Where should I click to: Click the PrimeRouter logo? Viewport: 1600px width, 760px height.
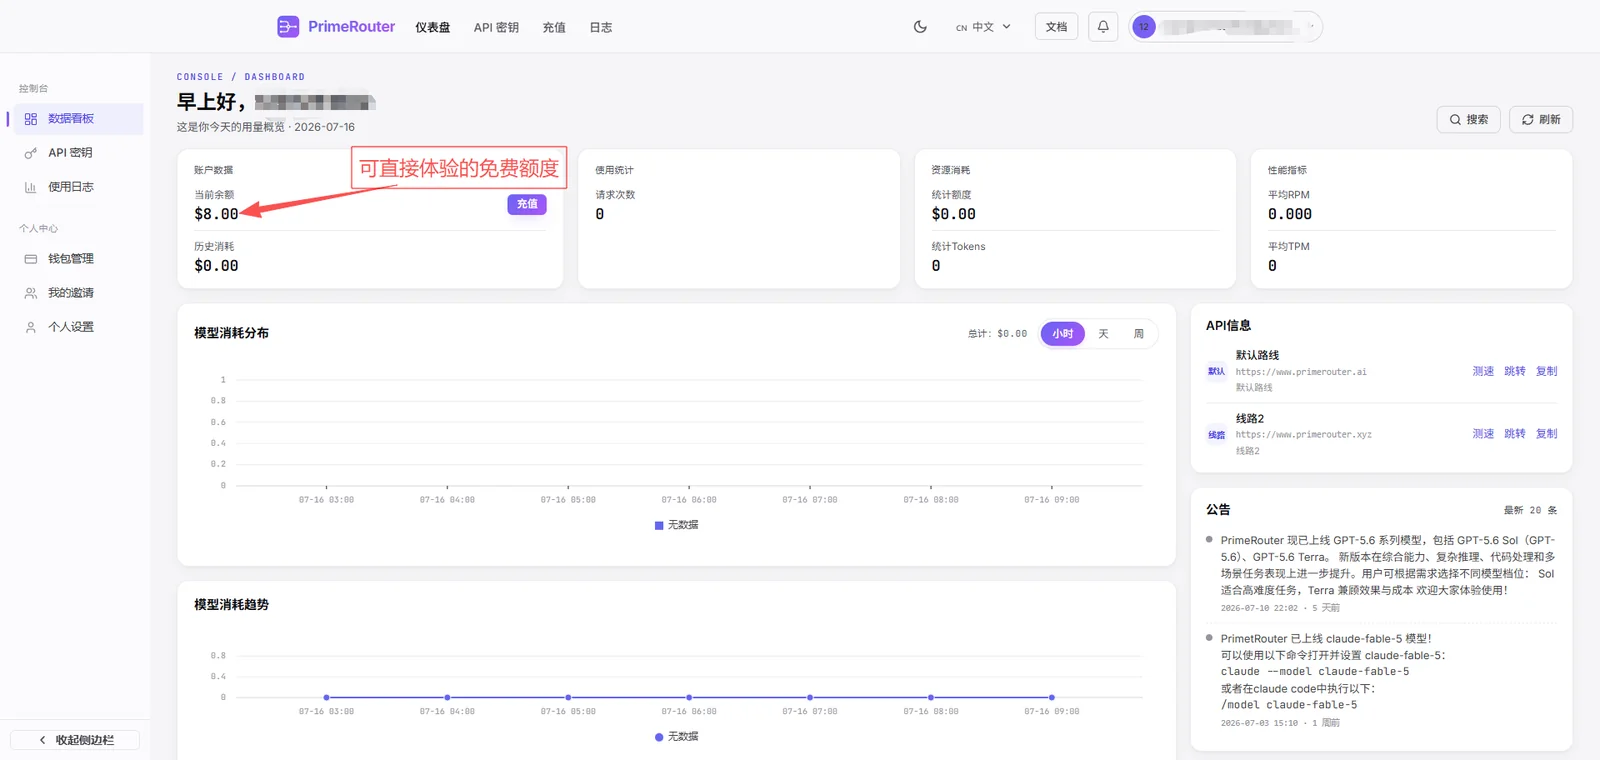(336, 27)
